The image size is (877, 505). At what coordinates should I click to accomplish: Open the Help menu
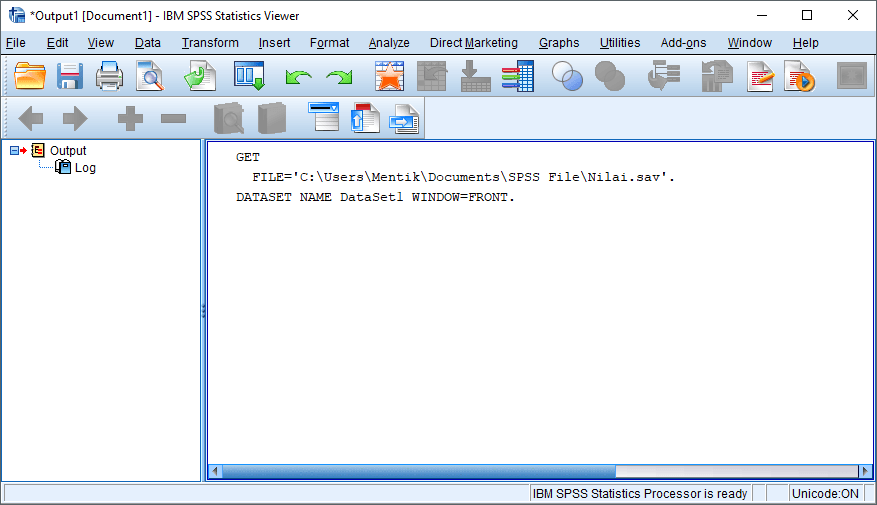tap(805, 43)
